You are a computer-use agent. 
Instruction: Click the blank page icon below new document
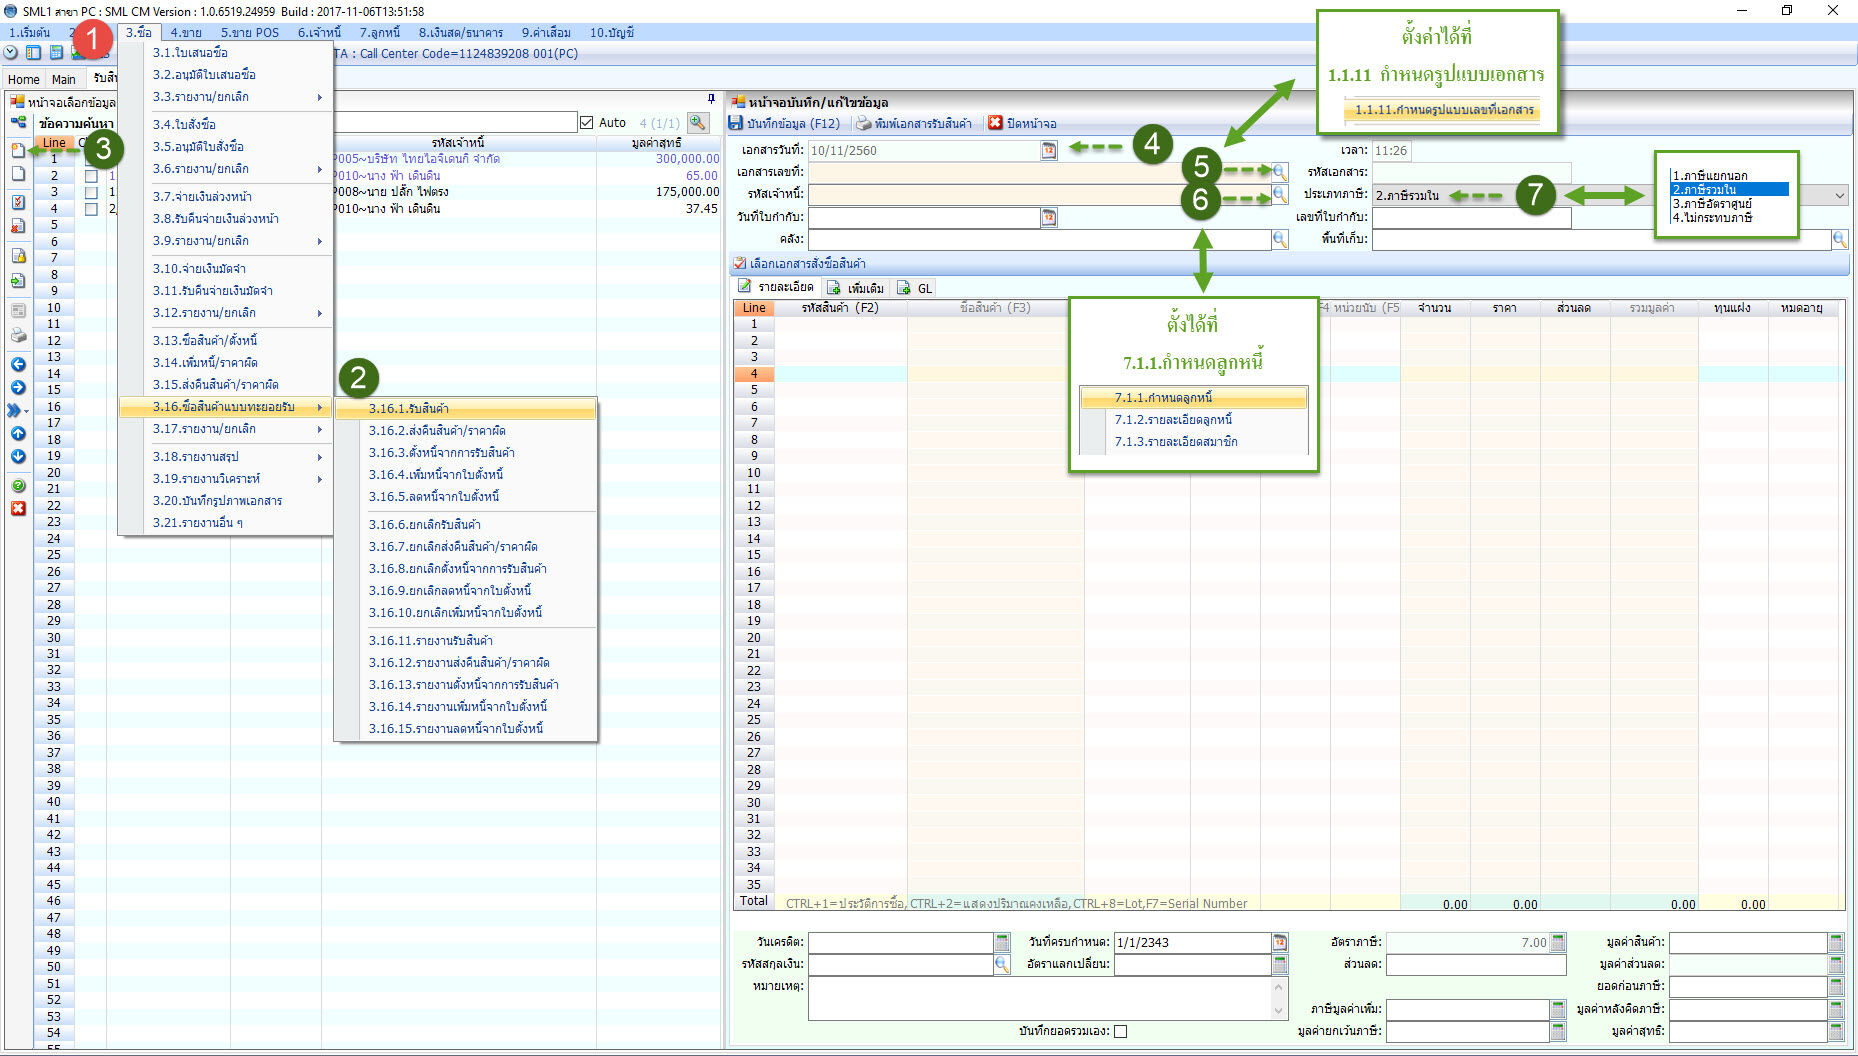(x=18, y=174)
